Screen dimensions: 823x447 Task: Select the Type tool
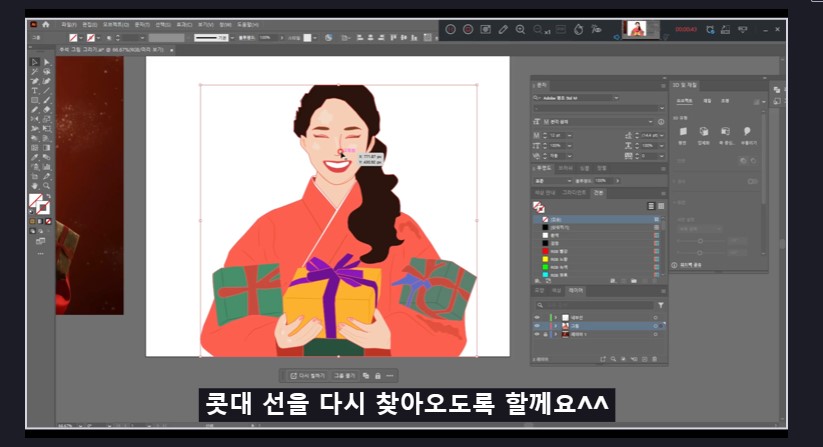coord(35,91)
